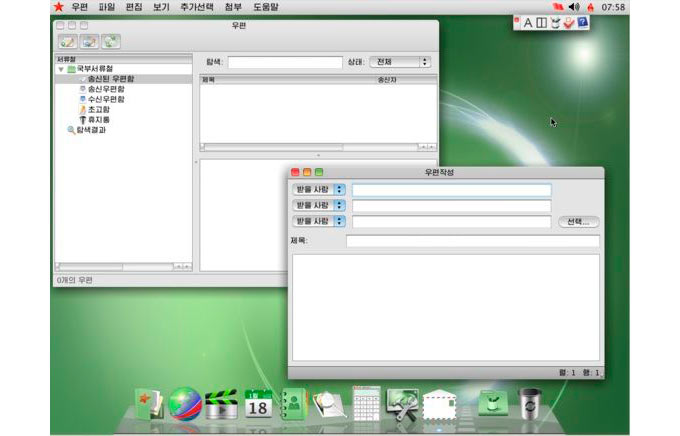The image size is (680, 436).
Task: Open the trash can in the dock
Action: click(528, 403)
